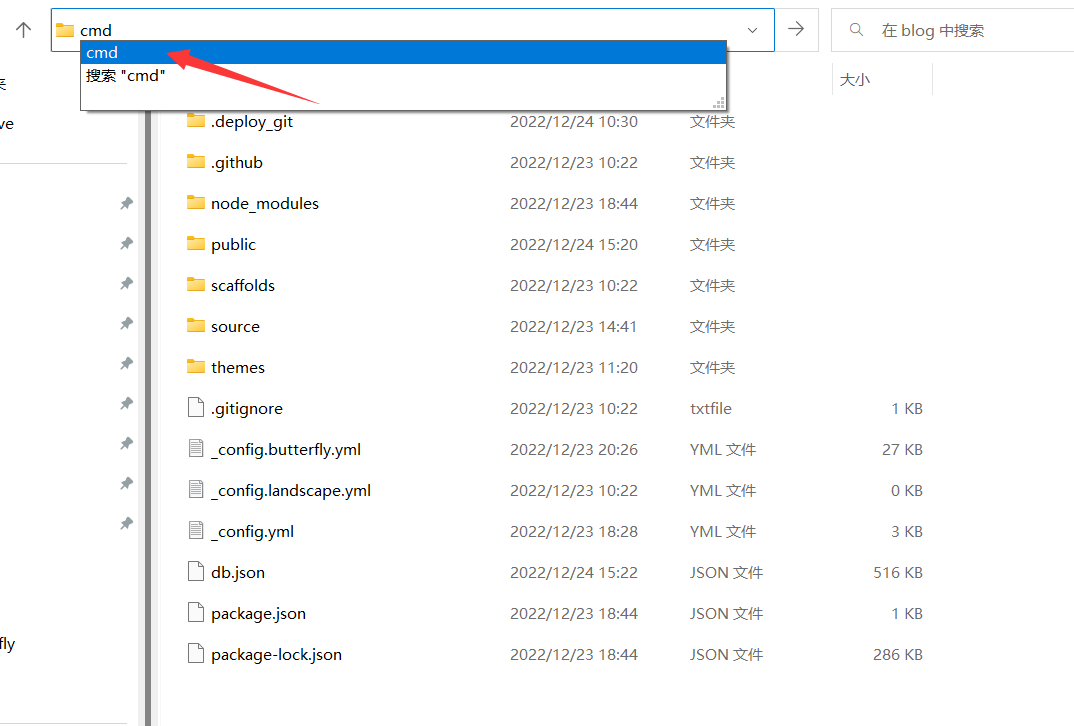This screenshot has width=1074, height=726.
Task: Select the node_modules folder icon
Action: click(196, 203)
